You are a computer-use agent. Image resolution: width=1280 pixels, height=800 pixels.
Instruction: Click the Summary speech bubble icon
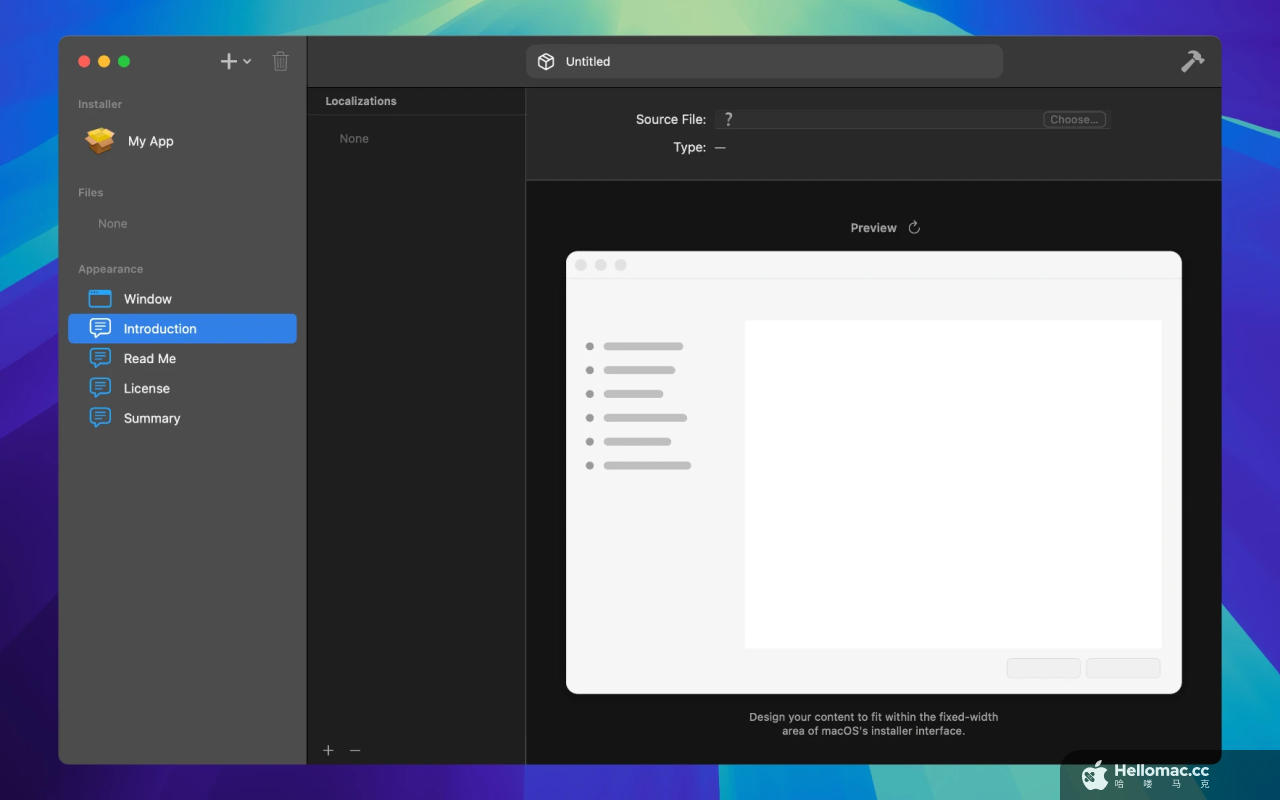100,418
